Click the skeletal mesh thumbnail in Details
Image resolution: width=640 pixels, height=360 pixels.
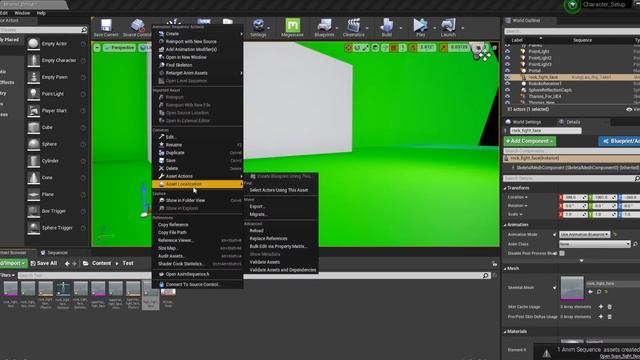(572, 288)
